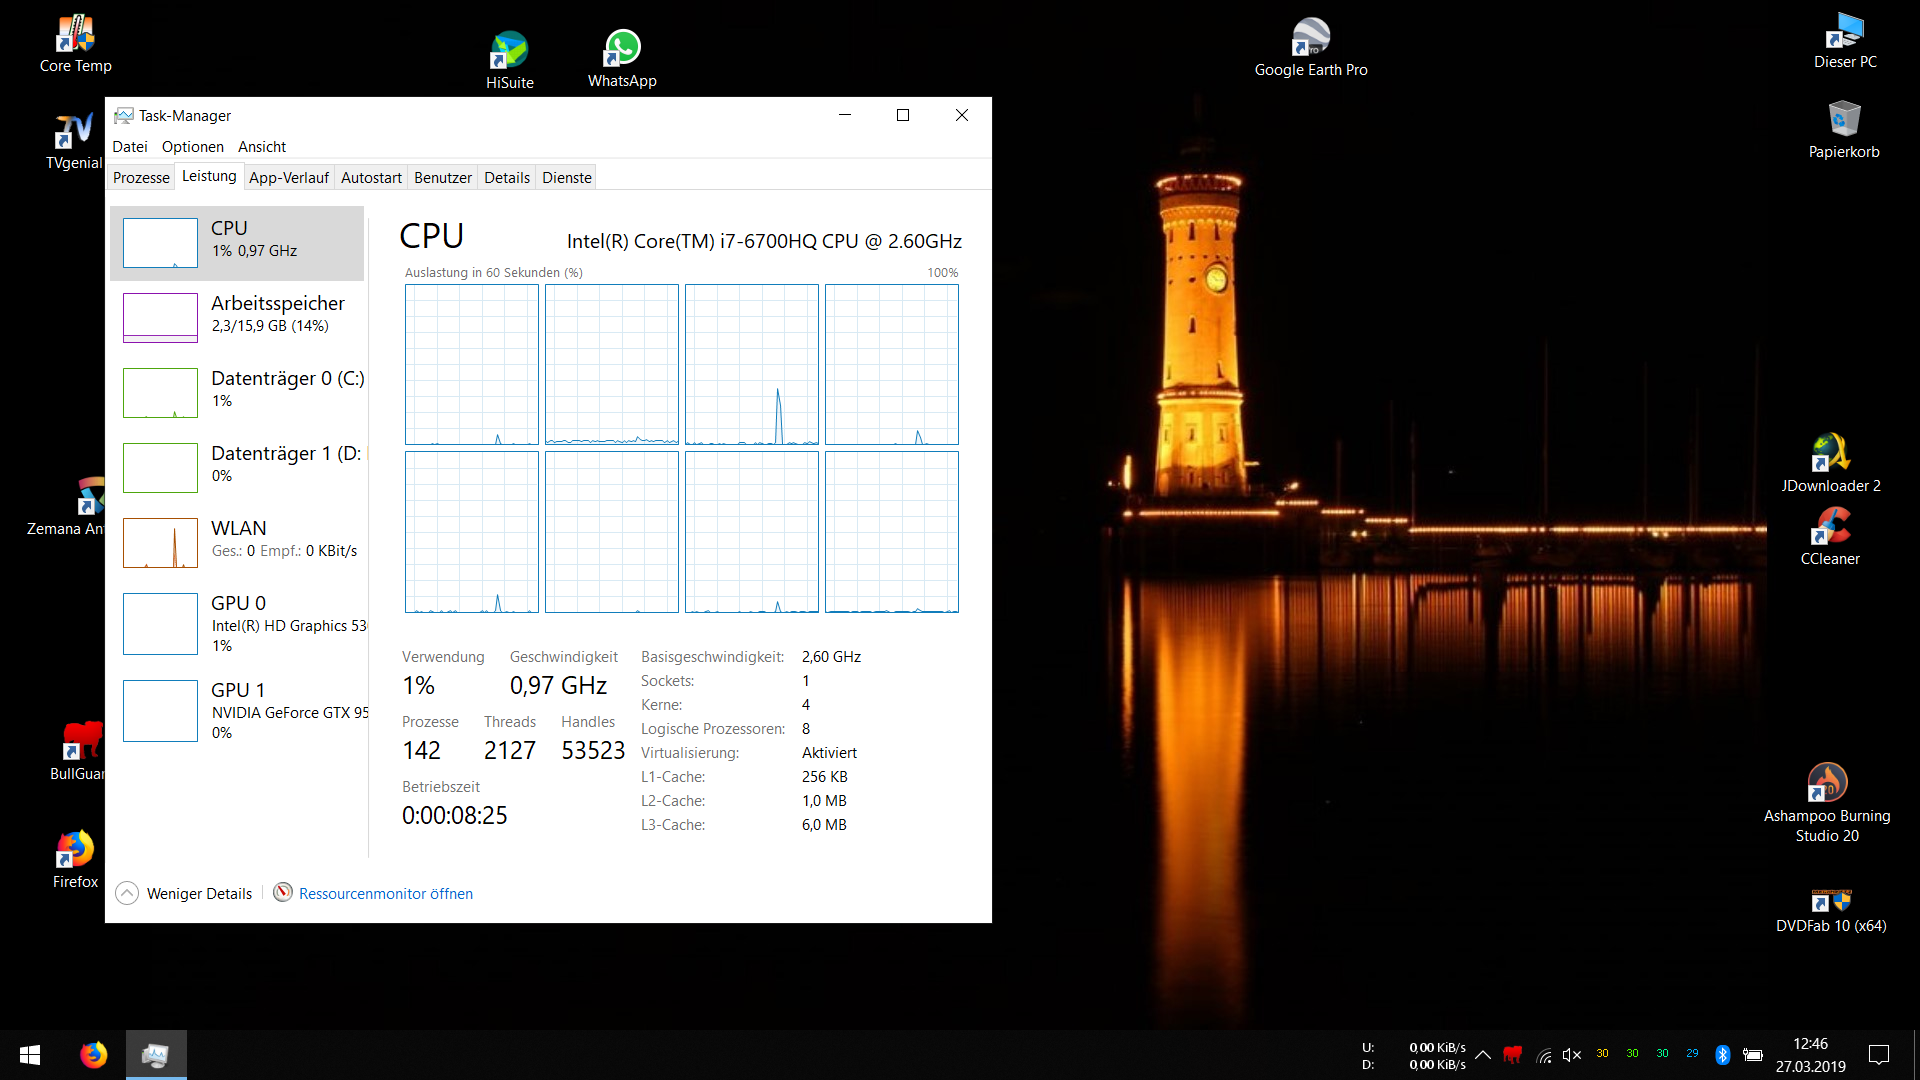Click the Betriebszeit value 0:00:08:25
Image resolution: width=1920 pixels, height=1080 pixels.
(455, 815)
